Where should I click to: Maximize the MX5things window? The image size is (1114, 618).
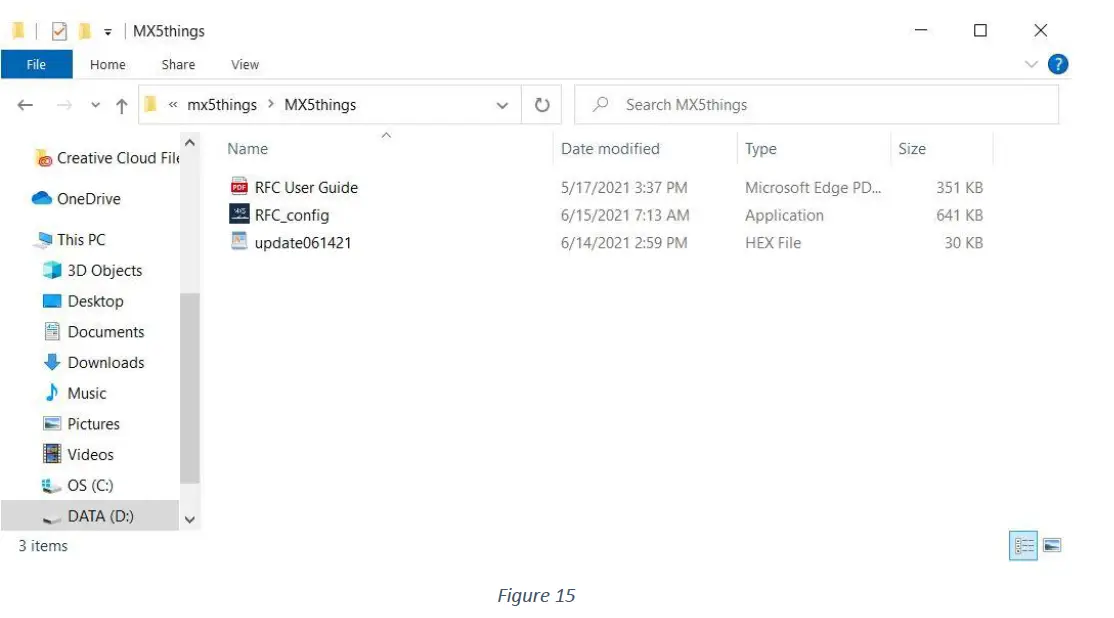[980, 31]
